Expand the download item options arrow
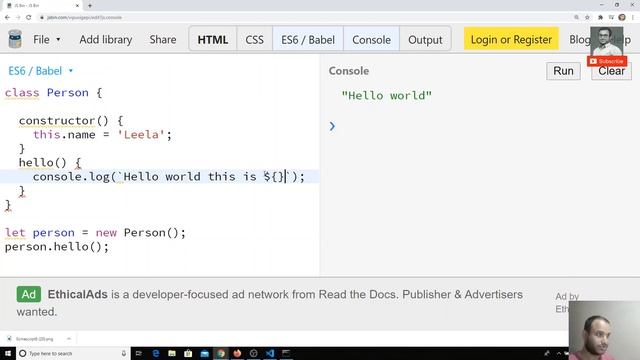 coord(69,339)
